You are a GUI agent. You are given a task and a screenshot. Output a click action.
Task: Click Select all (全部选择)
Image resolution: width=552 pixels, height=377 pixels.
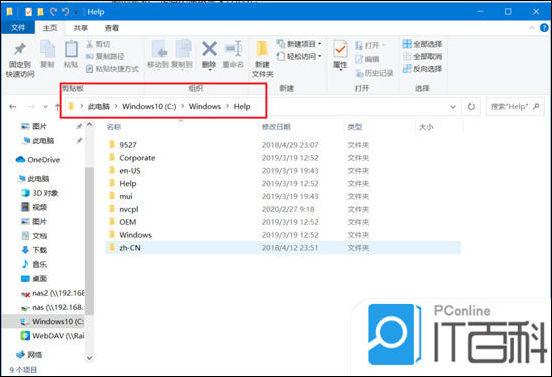coord(422,44)
